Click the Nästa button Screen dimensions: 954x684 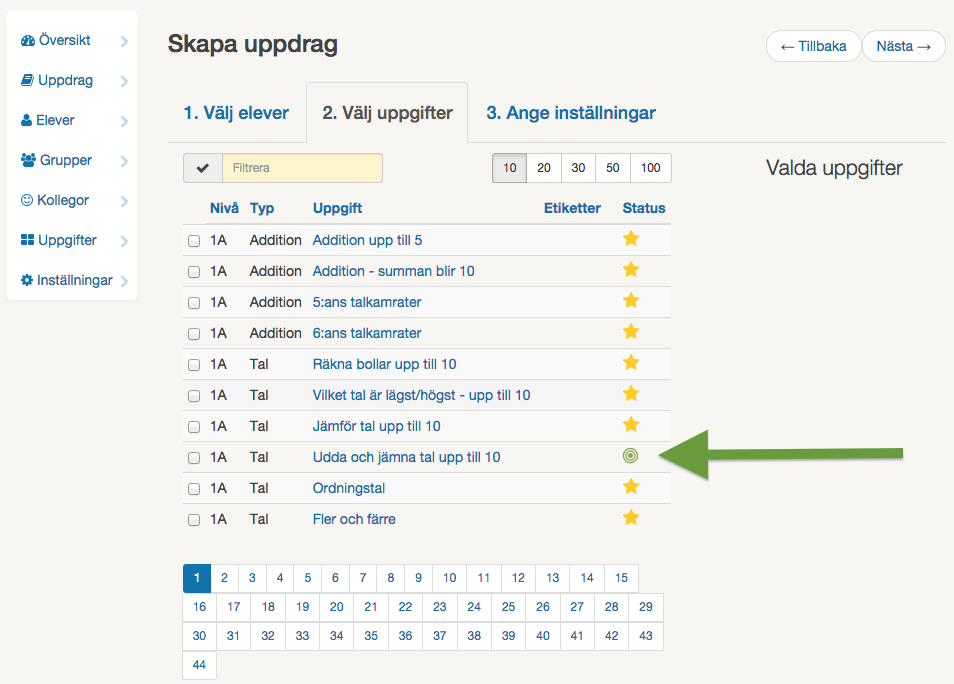[903, 46]
